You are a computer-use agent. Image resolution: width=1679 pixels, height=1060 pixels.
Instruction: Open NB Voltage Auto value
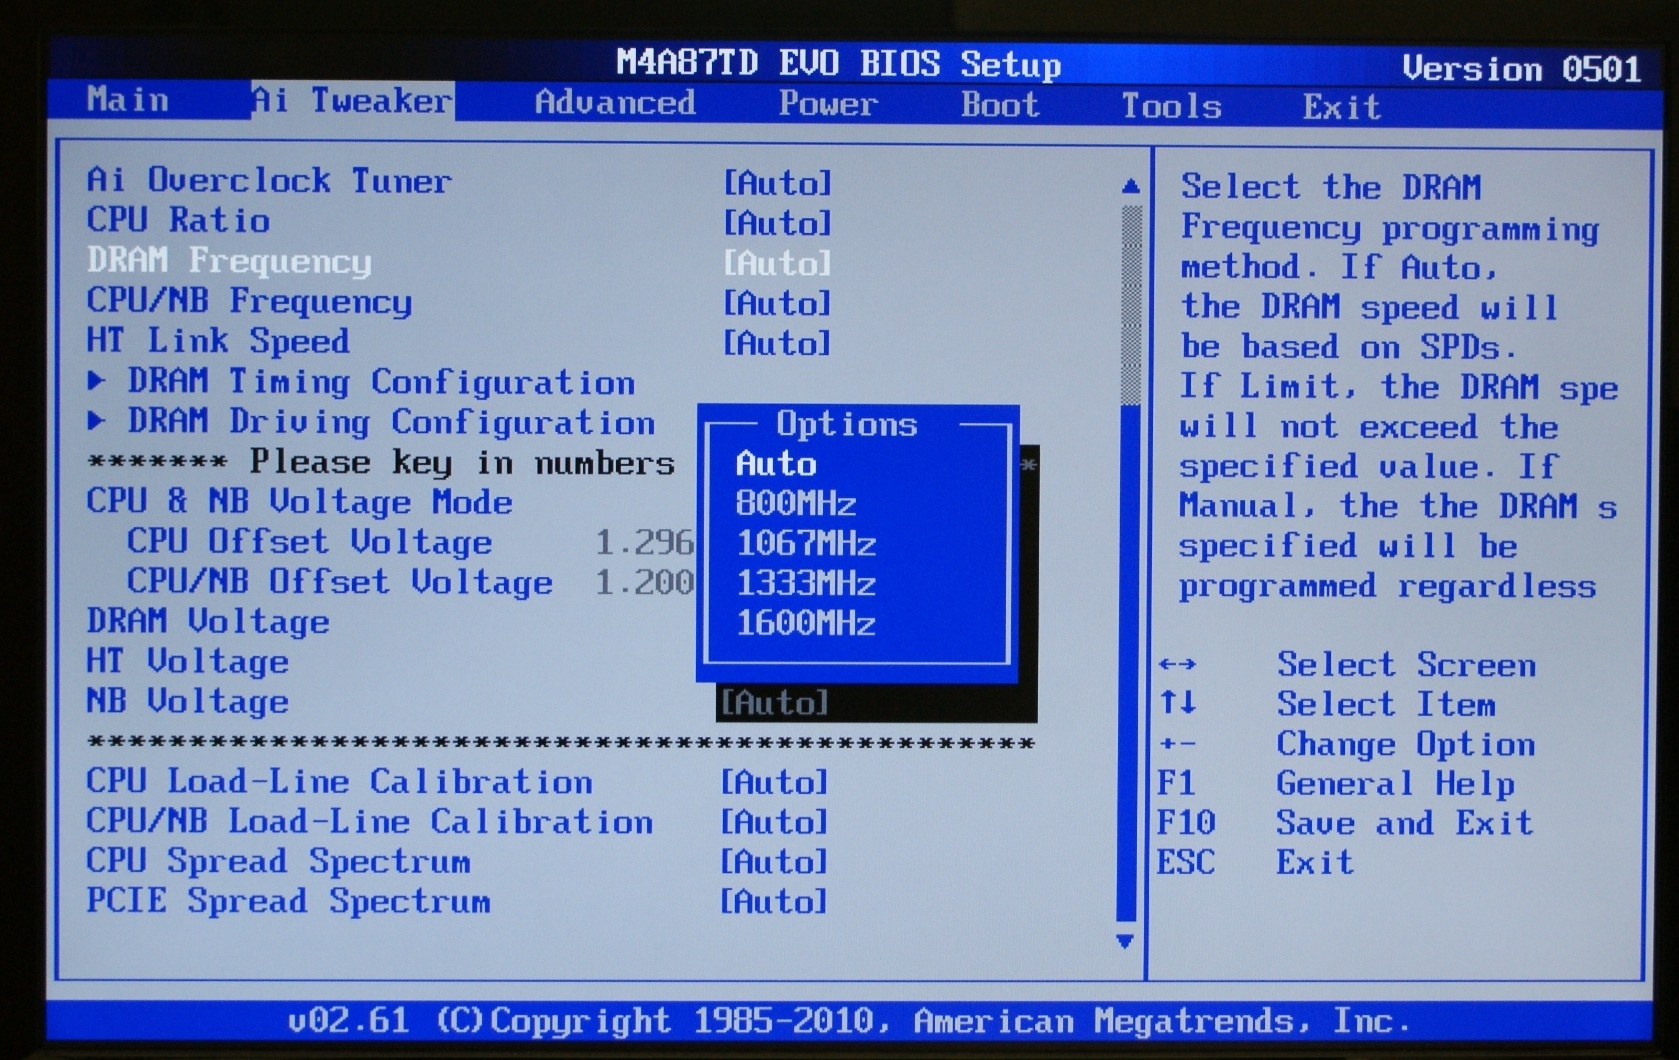point(775,703)
